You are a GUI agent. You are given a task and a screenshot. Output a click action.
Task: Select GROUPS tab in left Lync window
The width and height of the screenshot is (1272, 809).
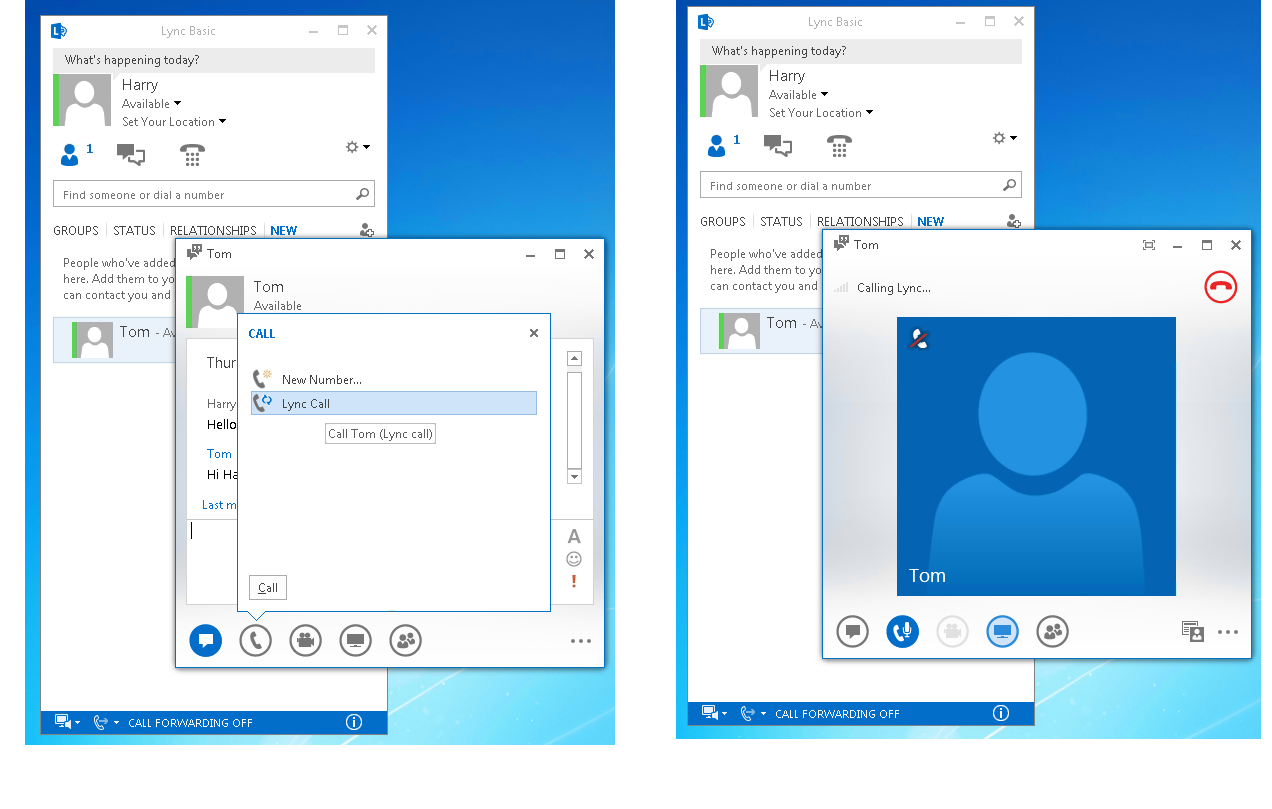point(76,231)
